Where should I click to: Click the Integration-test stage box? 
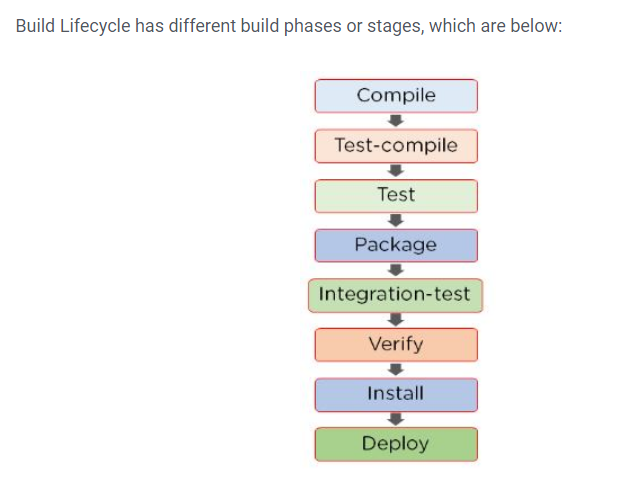(x=396, y=295)
